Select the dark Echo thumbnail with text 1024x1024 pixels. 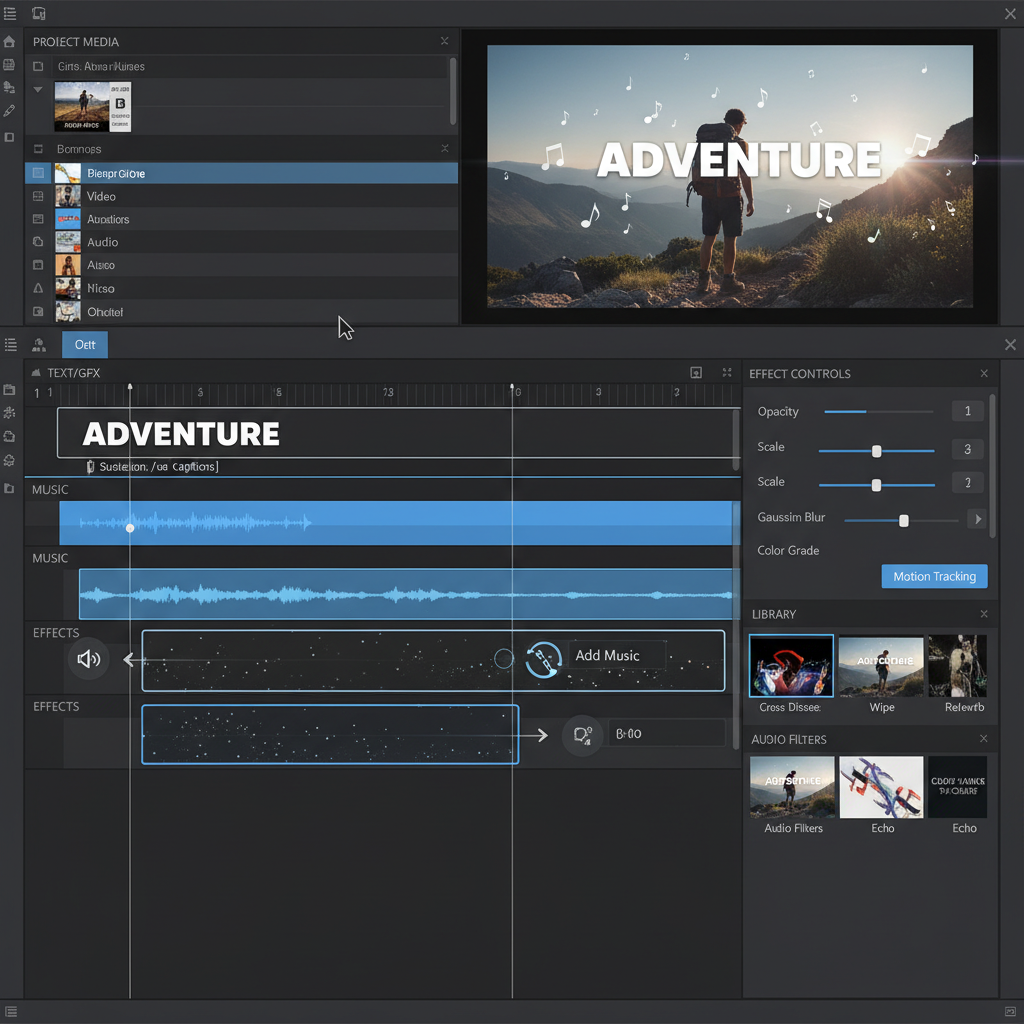point(957,787)
